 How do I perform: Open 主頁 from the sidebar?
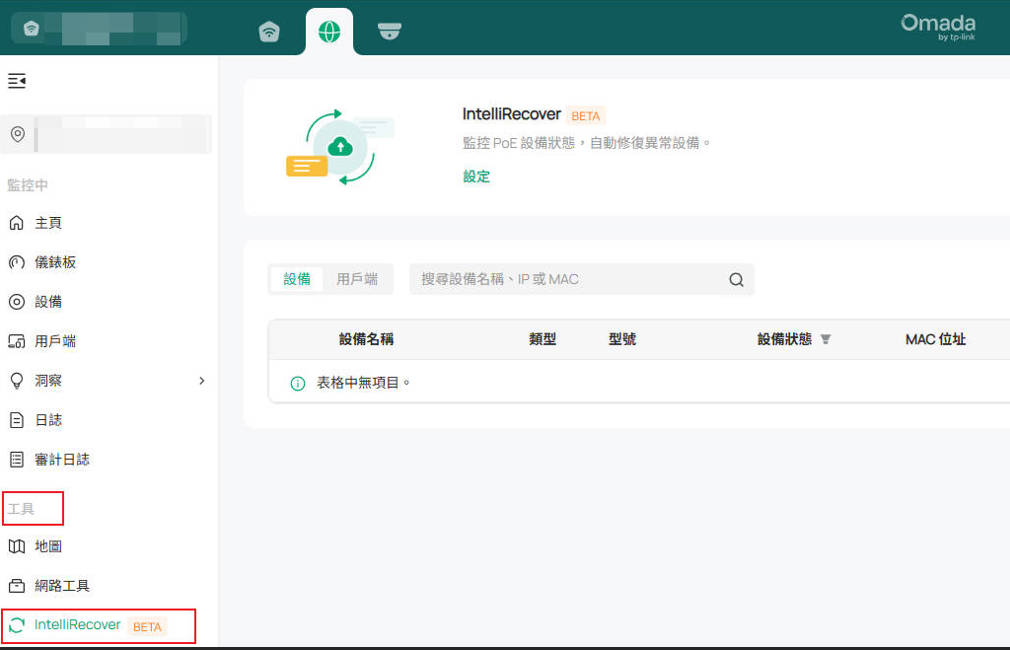point(48,223)
